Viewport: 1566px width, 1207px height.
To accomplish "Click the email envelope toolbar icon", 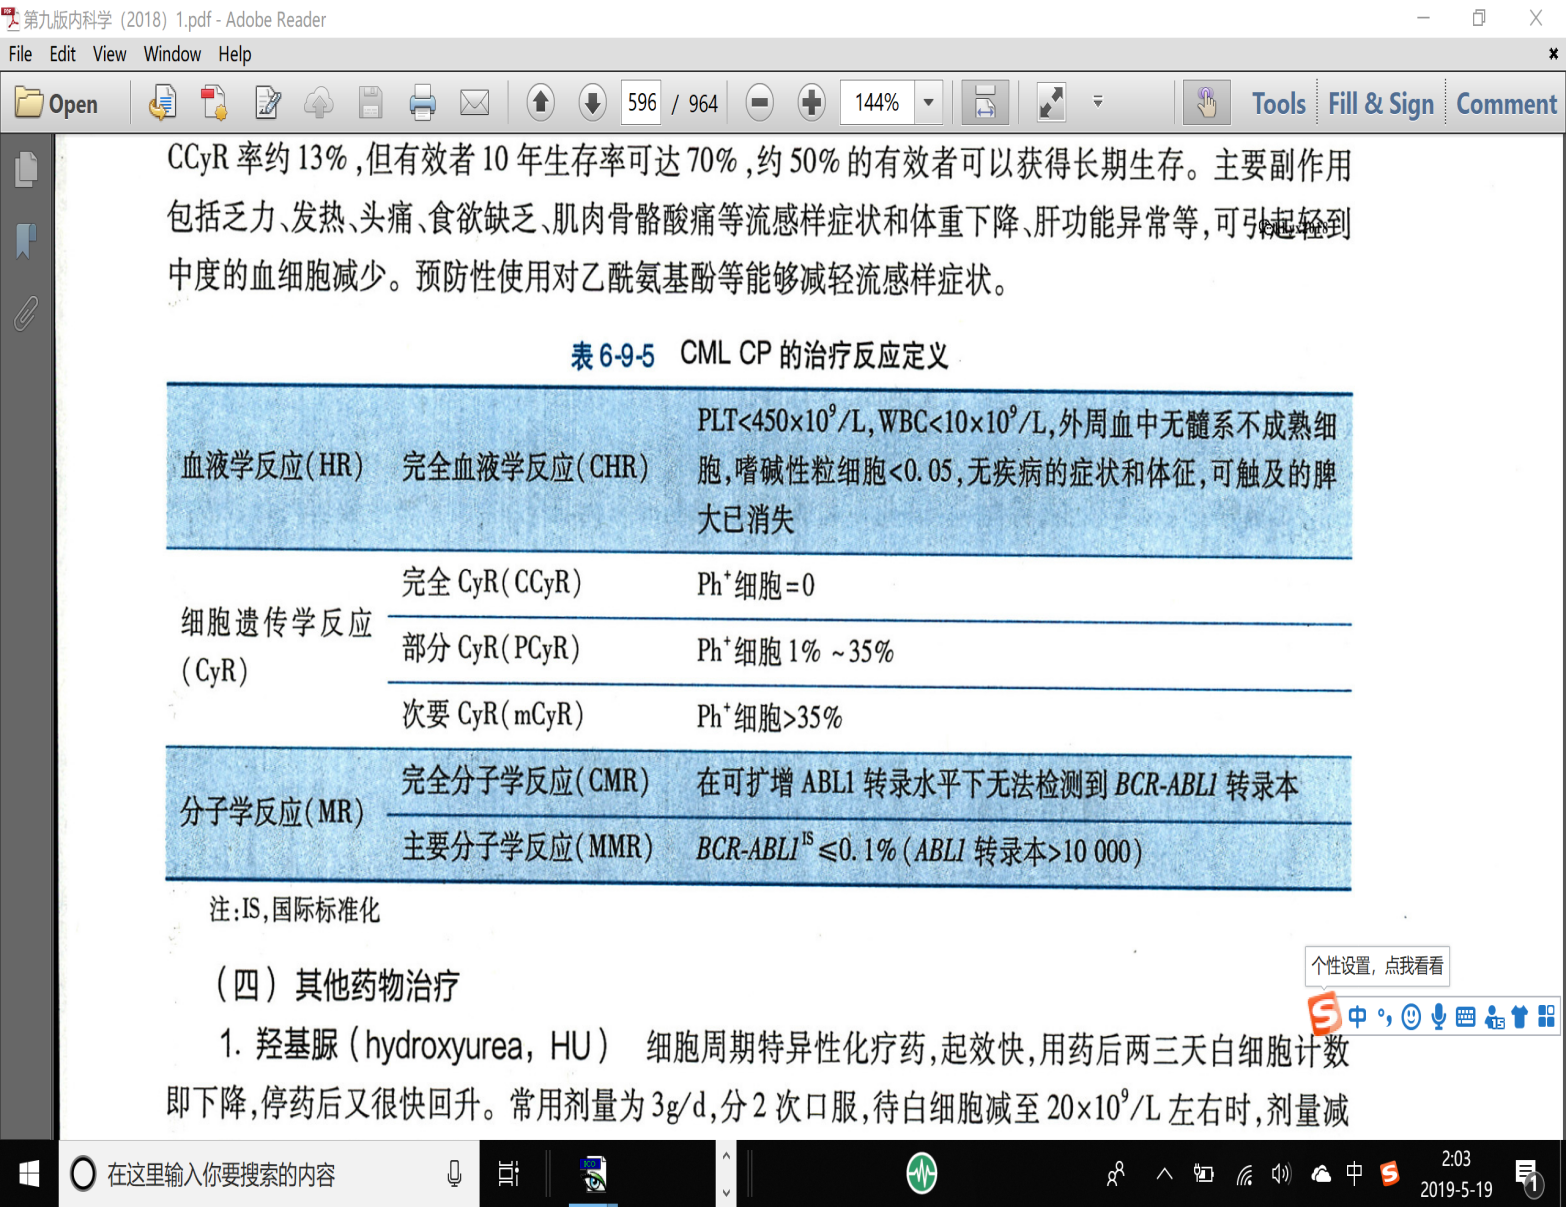I will click(x=474, y=103).
